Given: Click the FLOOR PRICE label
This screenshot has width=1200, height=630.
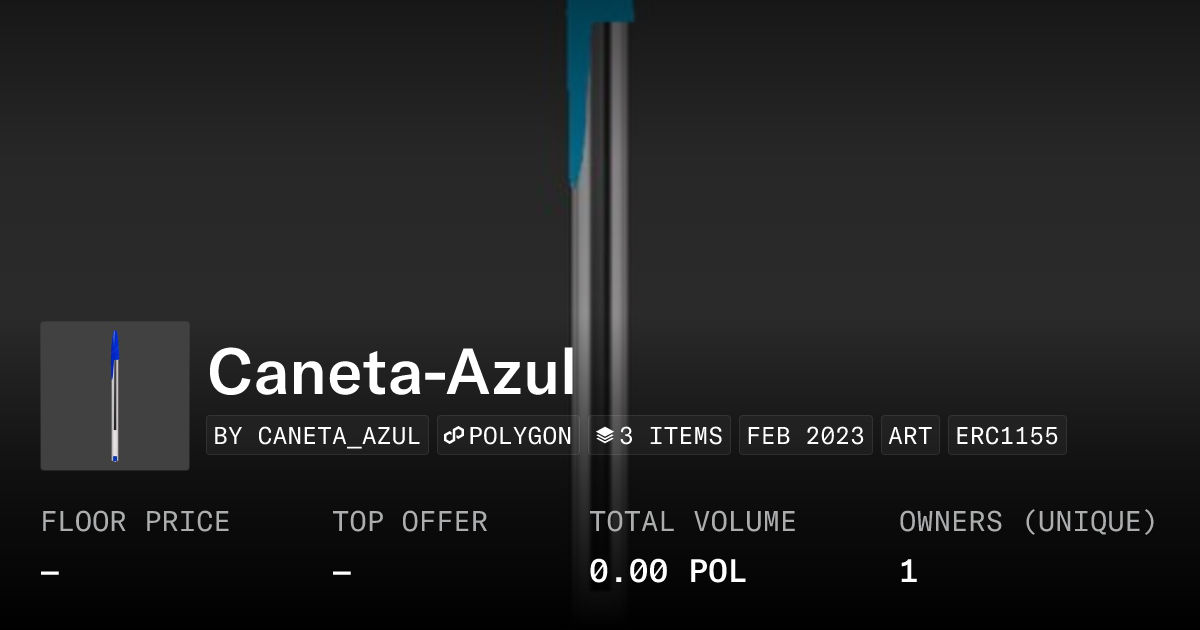Looking at the screenshot, I should click(135, 522).
